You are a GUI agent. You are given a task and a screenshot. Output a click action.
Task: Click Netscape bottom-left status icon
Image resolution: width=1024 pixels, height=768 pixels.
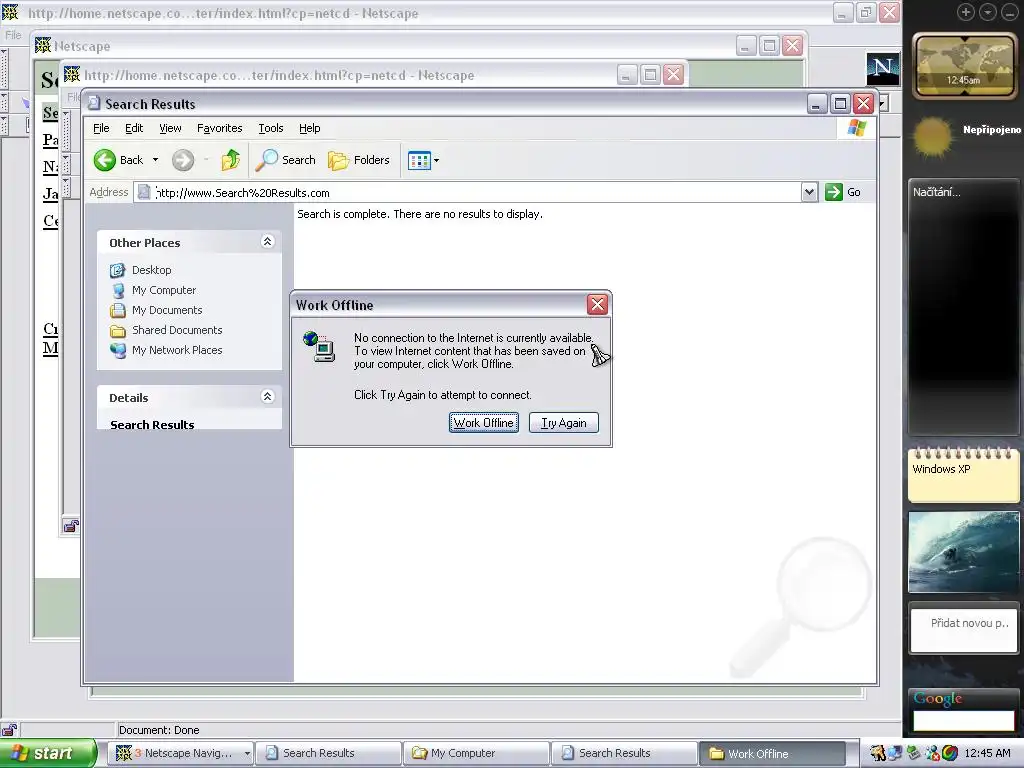click(8, 729)
